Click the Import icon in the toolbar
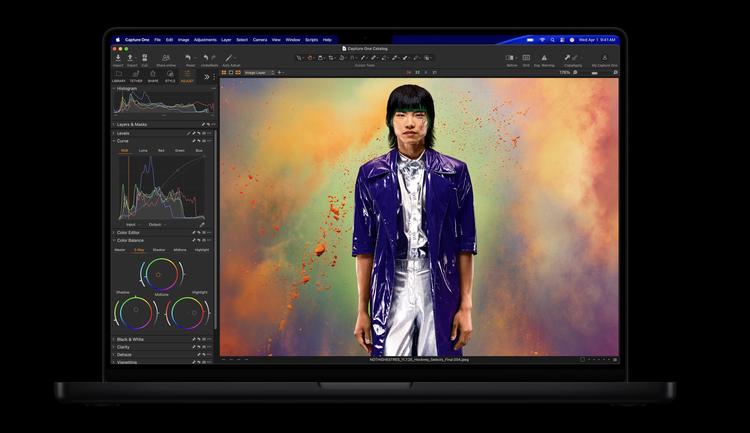The width and height of the screenshot is (750, 433). pos(118,58)
